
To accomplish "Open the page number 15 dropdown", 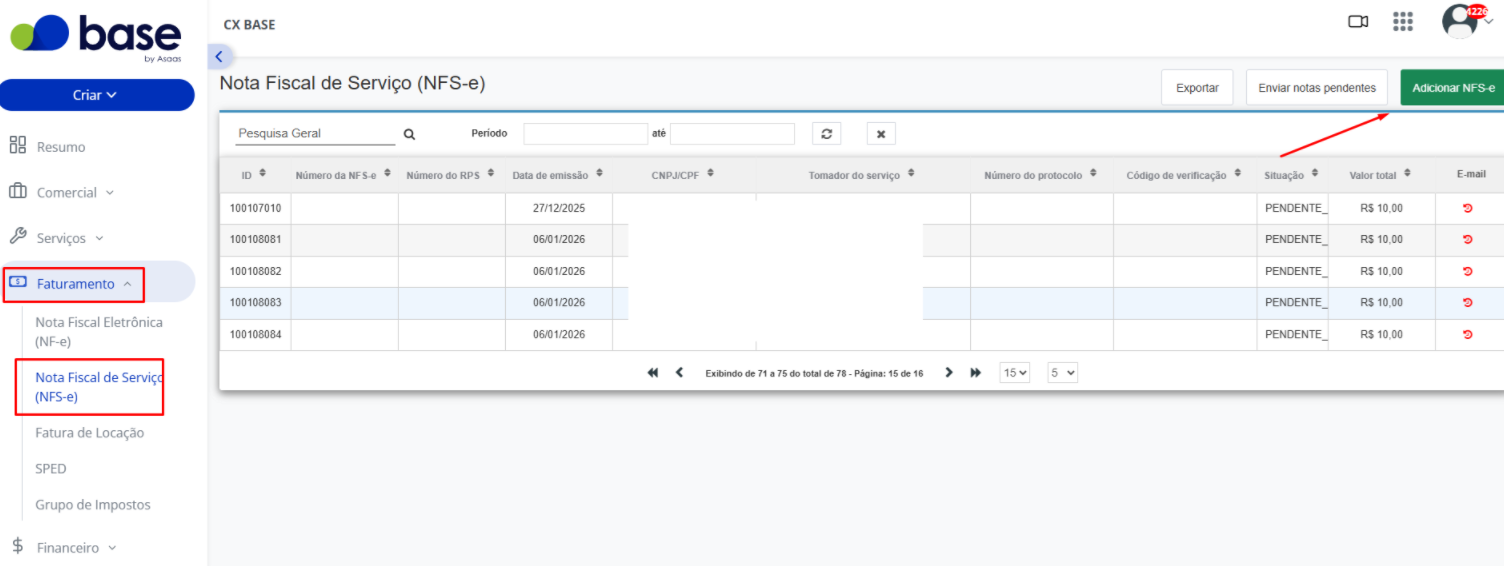I will (1015, 373).
